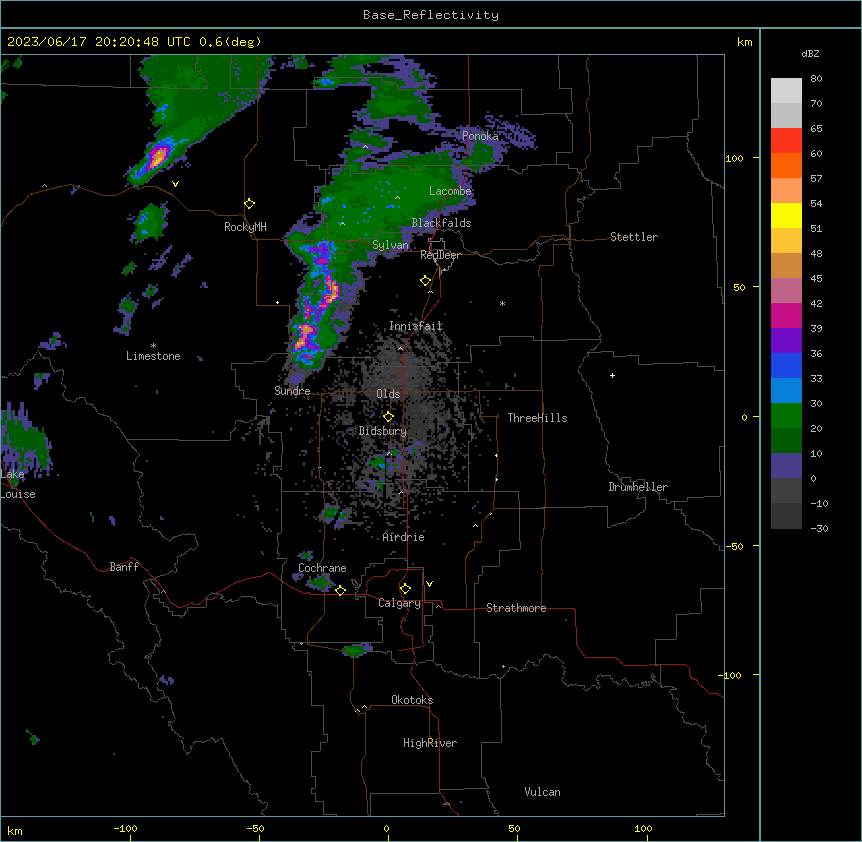Select the 54 dBZ yellow legend swatch
Screen dimensions: 862x842
click(786, 216)
